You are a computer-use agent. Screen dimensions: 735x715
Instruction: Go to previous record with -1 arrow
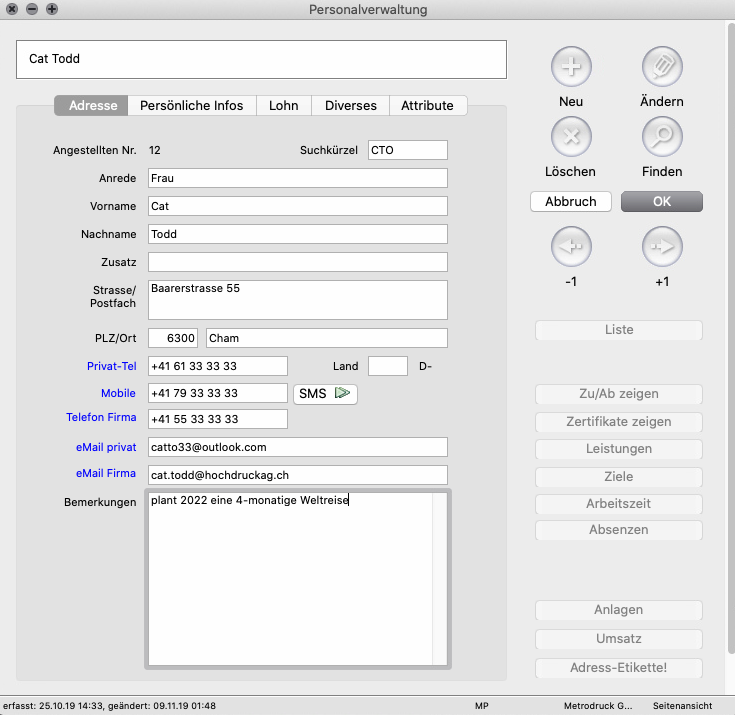571,245
